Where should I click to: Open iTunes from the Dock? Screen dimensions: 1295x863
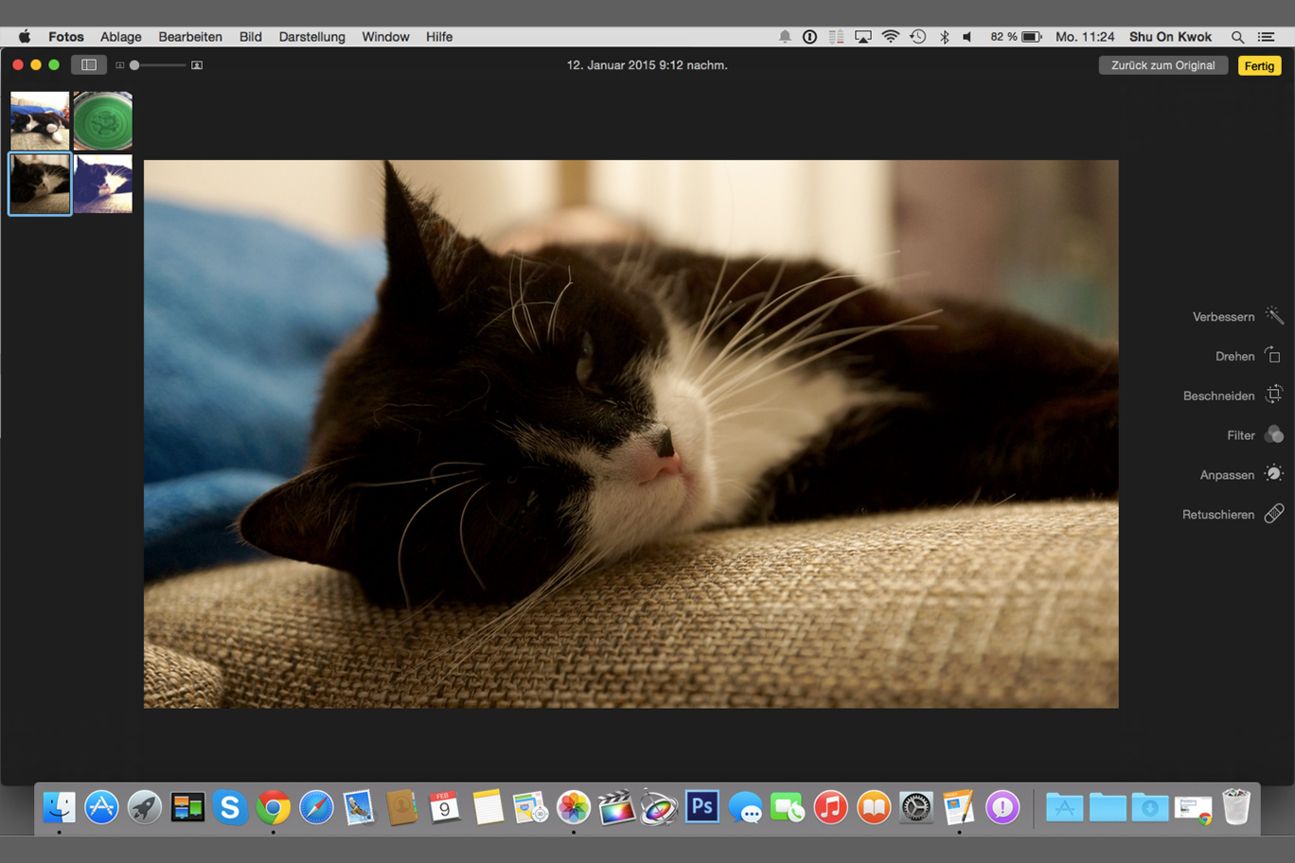coord(830,806)
